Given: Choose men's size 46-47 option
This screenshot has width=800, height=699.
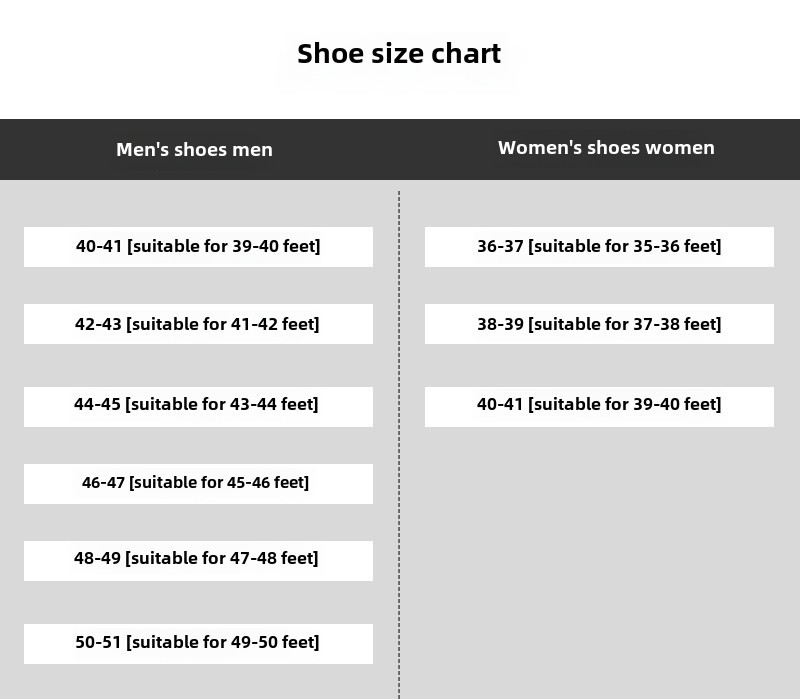Looking at the screenshot, I should click(198, 483).
